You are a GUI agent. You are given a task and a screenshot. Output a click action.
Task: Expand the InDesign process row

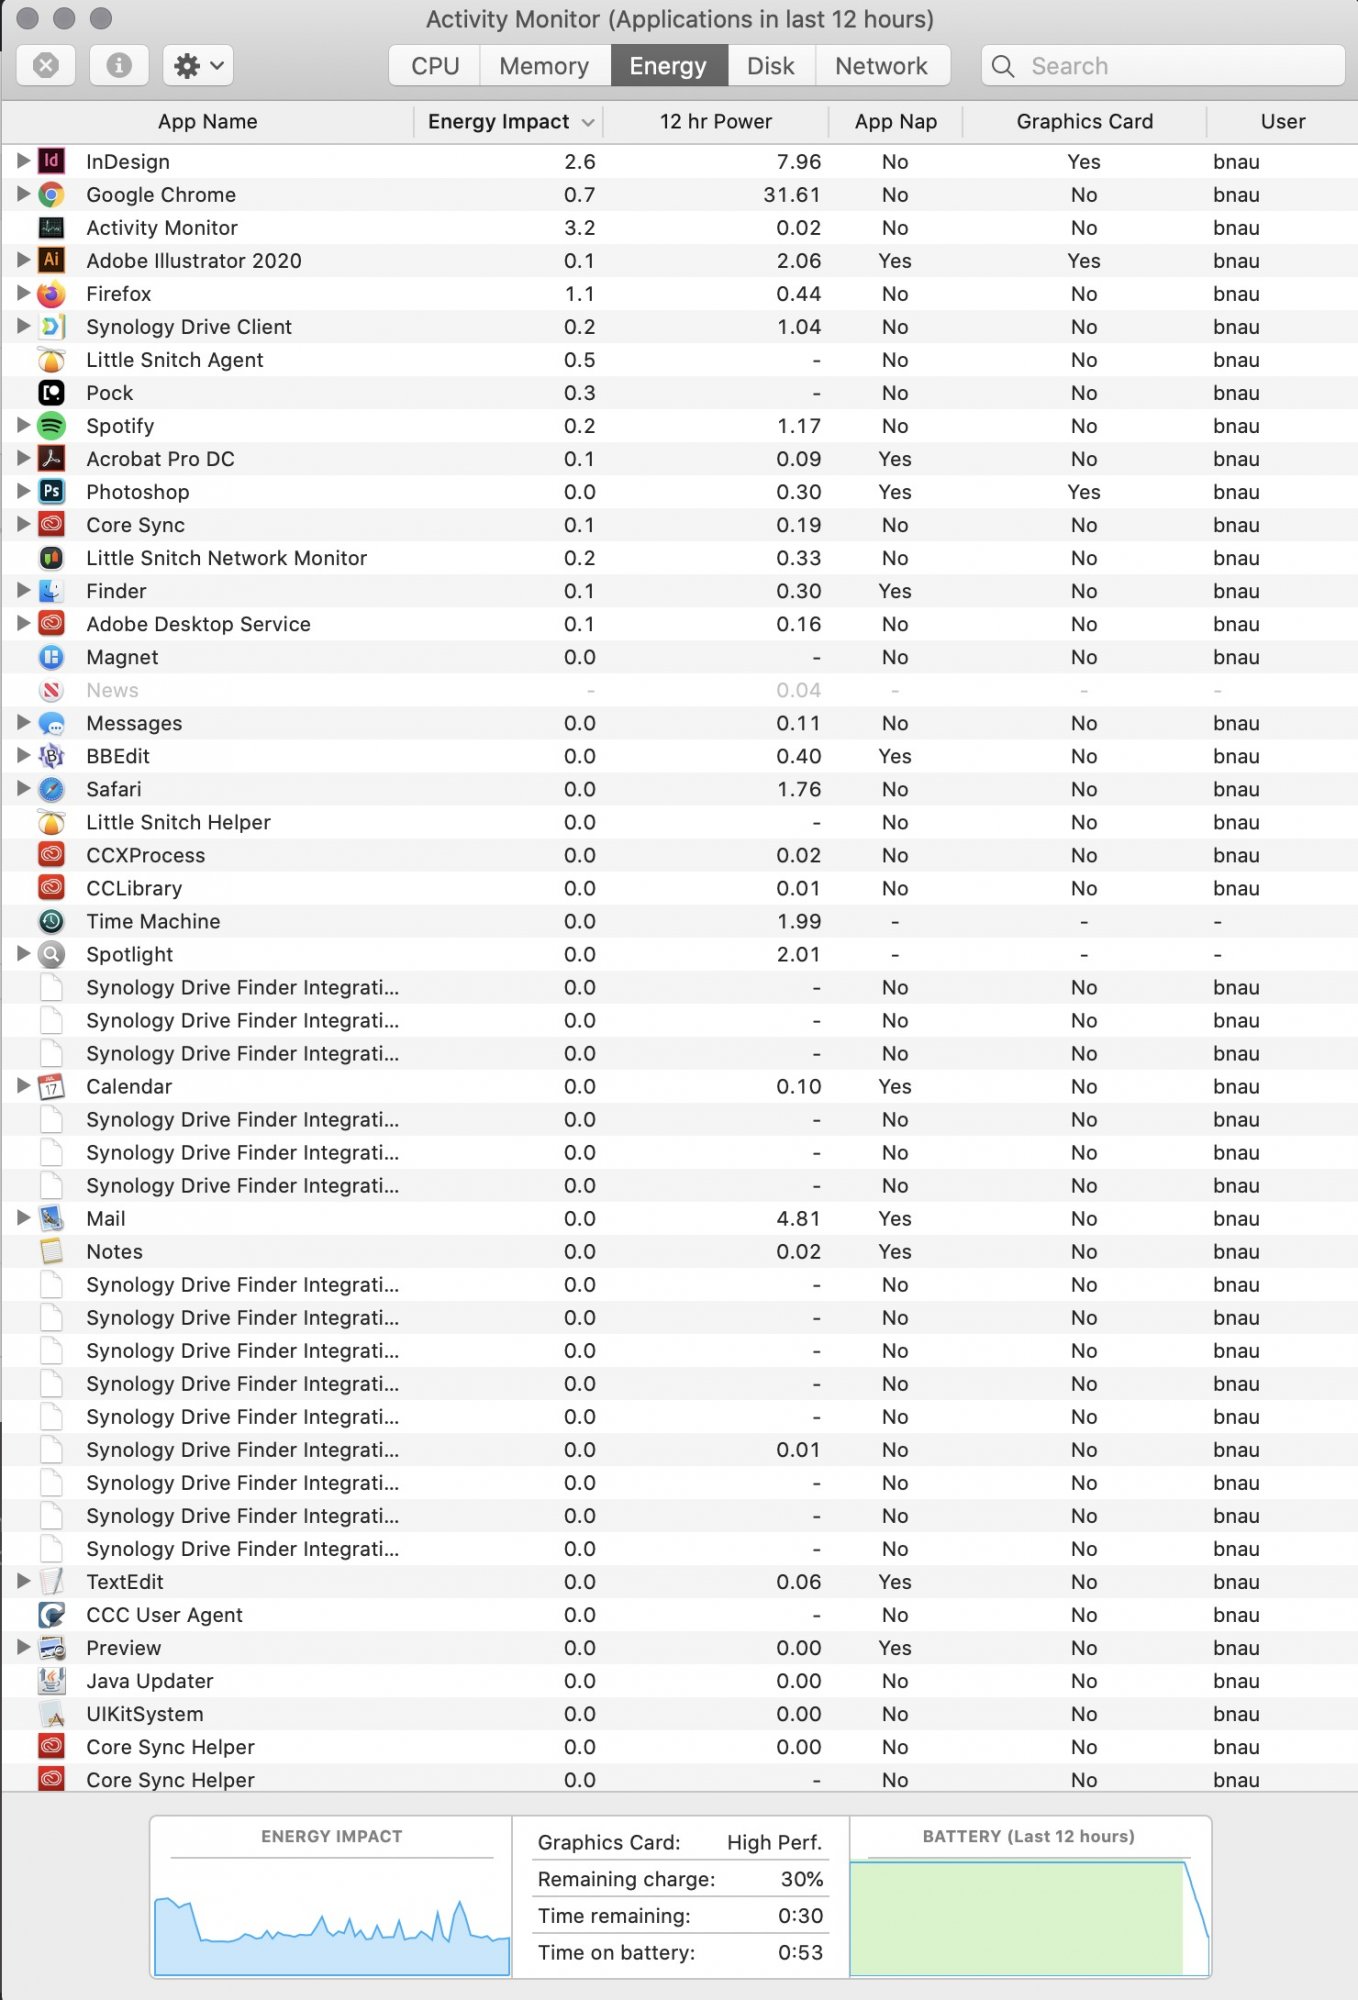pos(23,160)
